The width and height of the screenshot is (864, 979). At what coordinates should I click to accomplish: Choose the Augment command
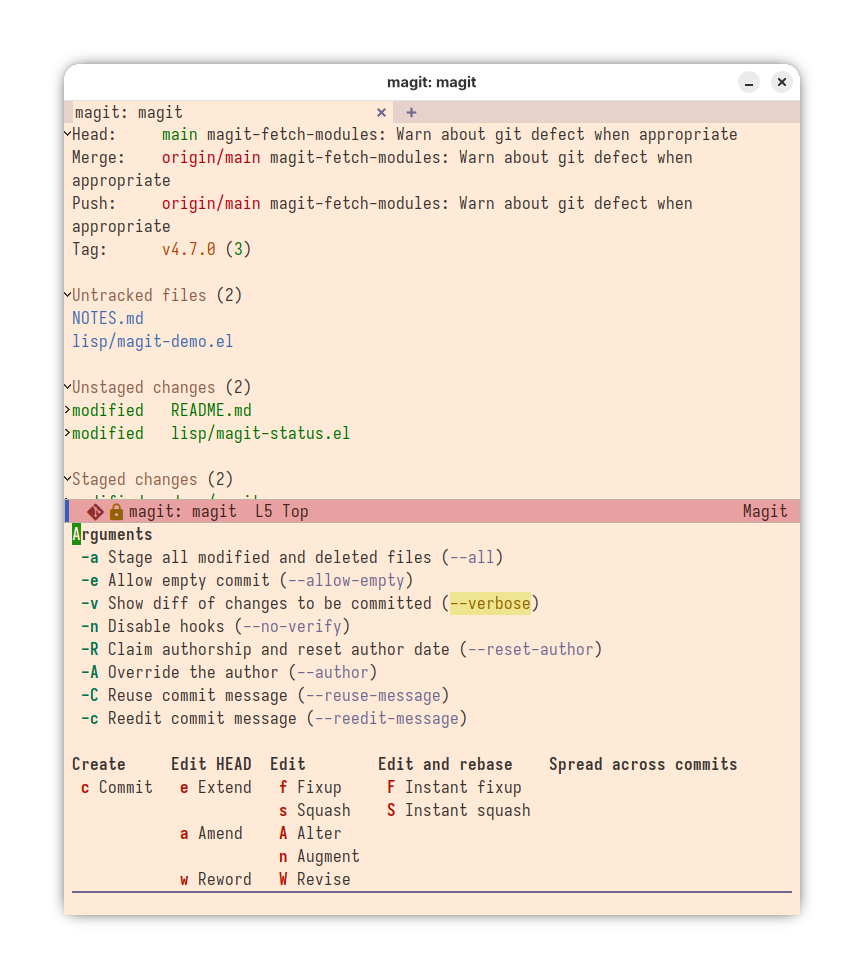[x=319, y=857]
